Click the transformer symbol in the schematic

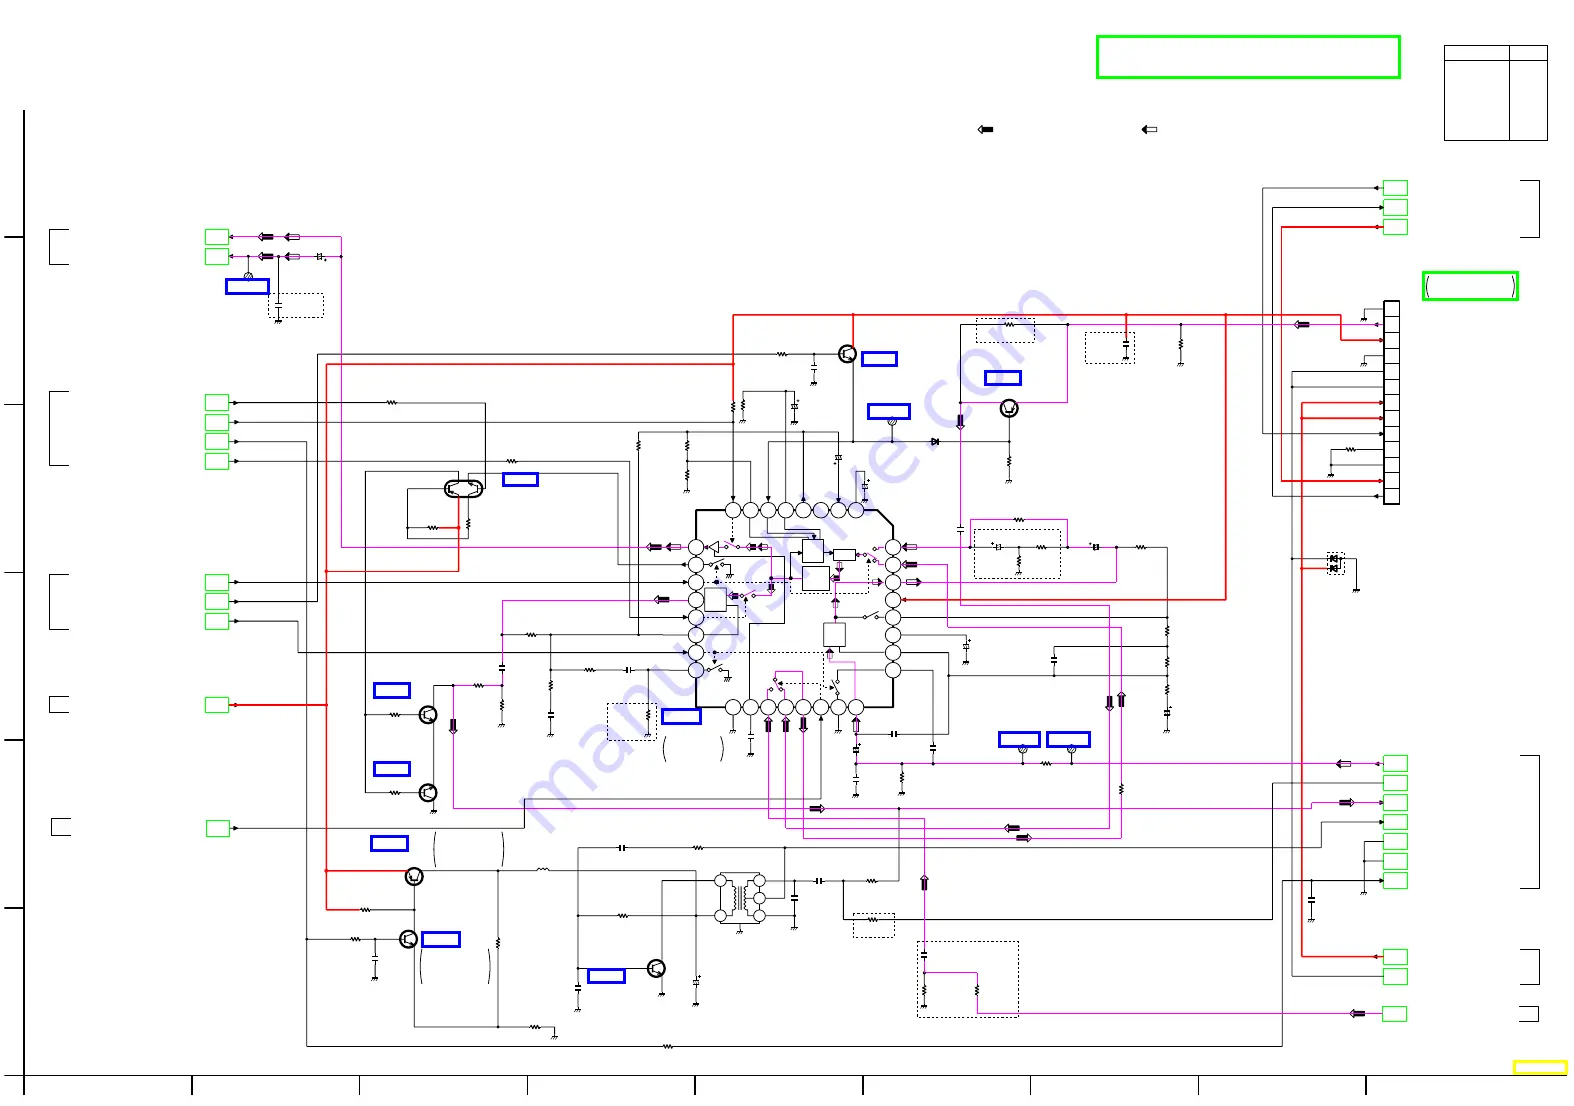pos(739,898)
